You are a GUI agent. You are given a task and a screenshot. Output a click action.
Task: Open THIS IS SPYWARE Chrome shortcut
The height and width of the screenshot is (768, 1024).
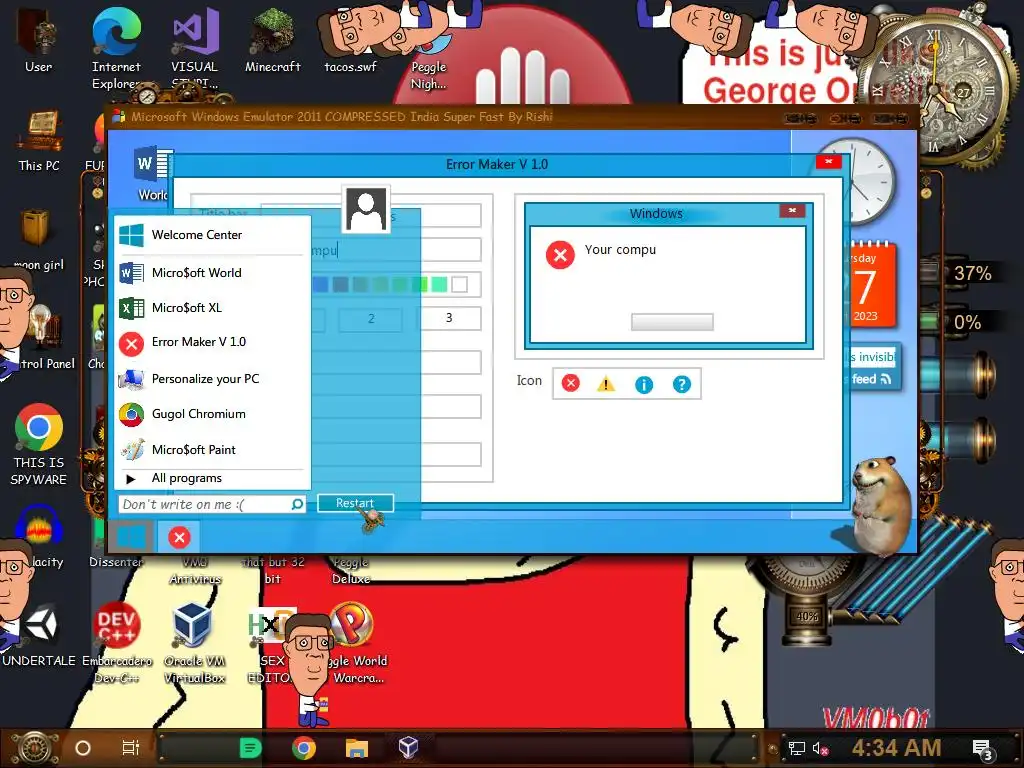pyautogui.click(x=39, y=445)
